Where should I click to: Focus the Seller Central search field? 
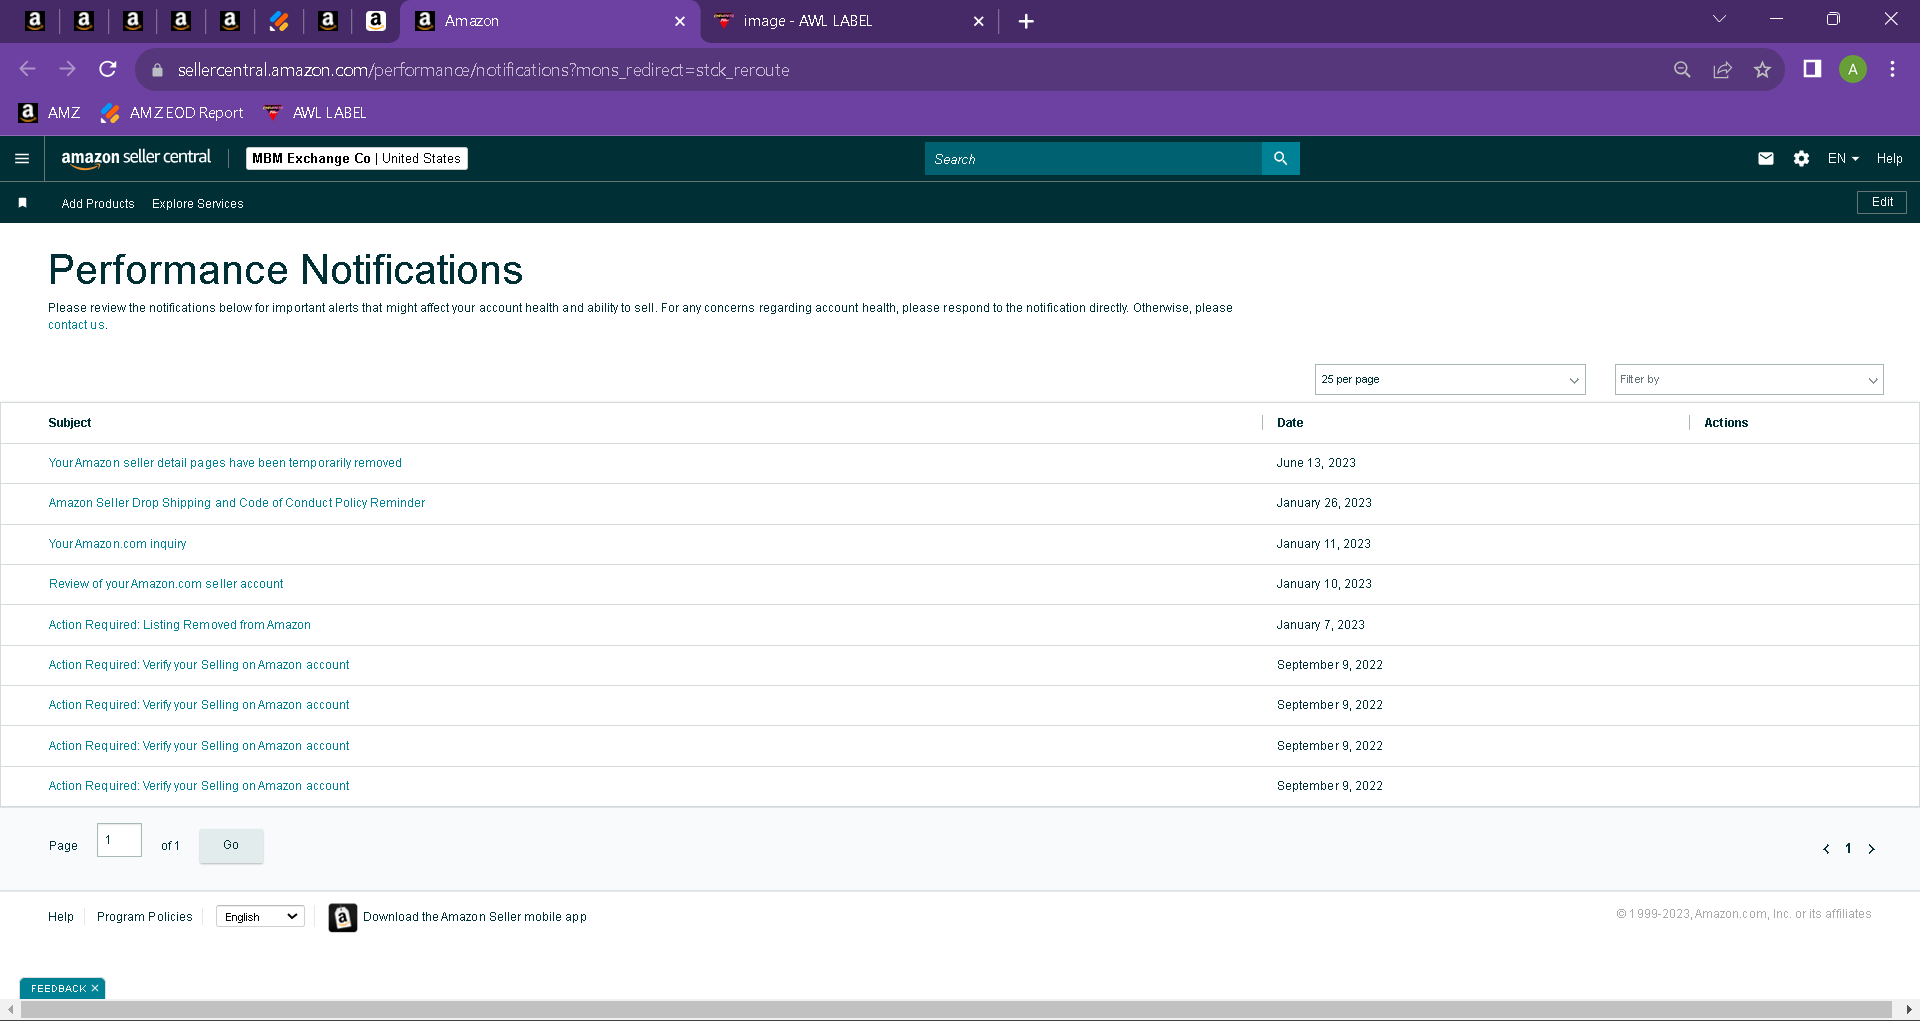click(1093, 158)
